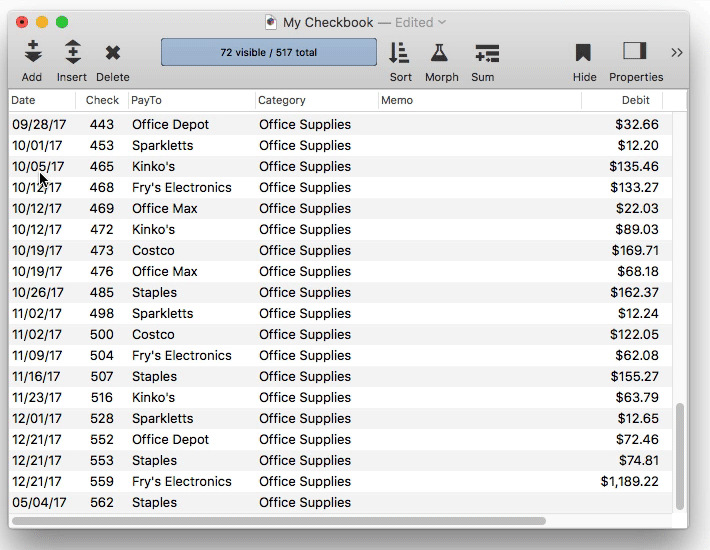Click the vertical scrollbar thumb

coord(681,455)
